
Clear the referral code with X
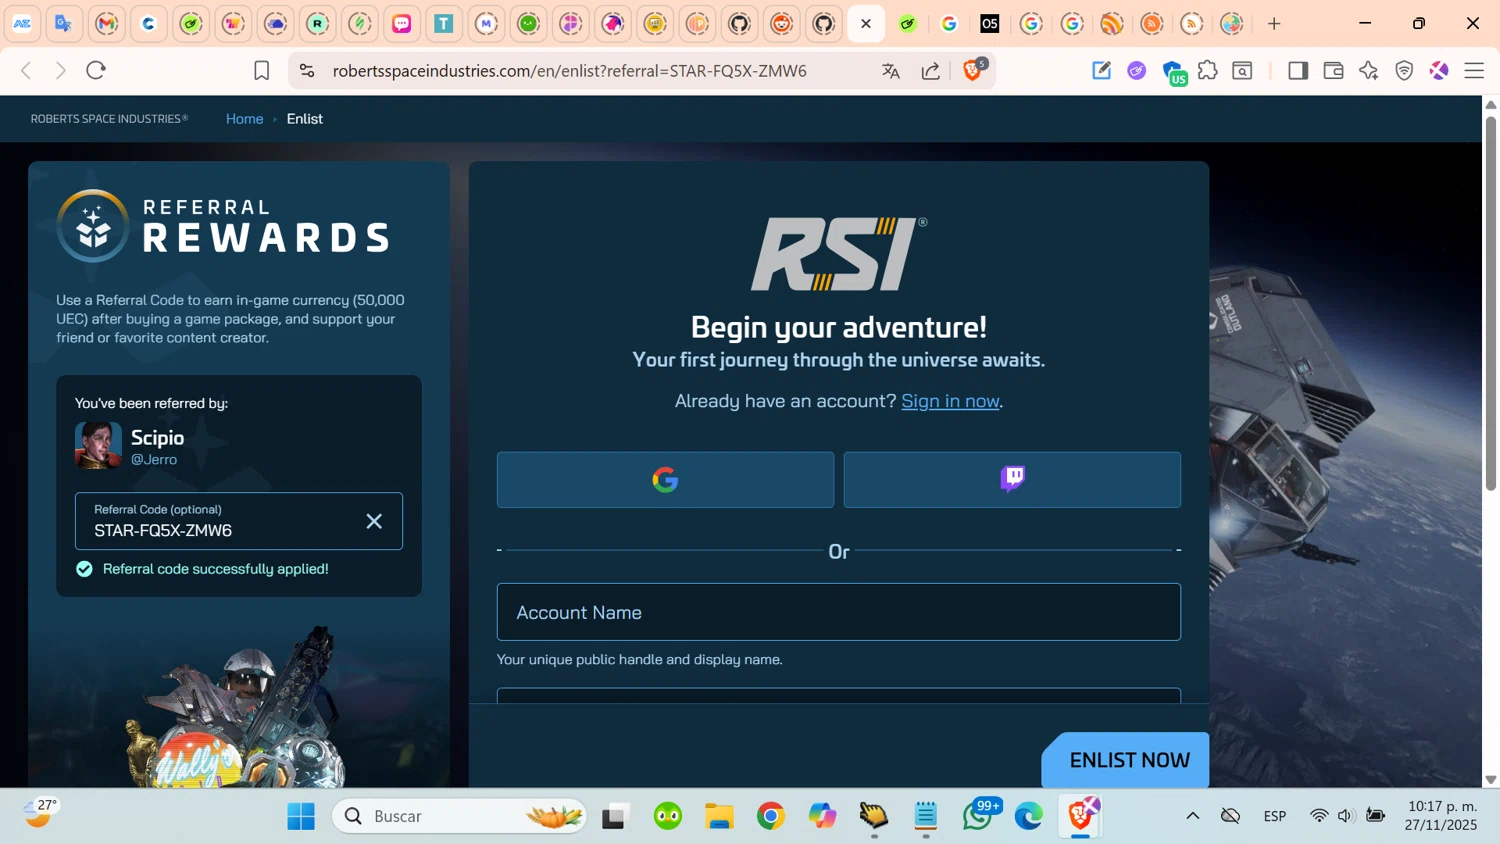coord(374,521)
